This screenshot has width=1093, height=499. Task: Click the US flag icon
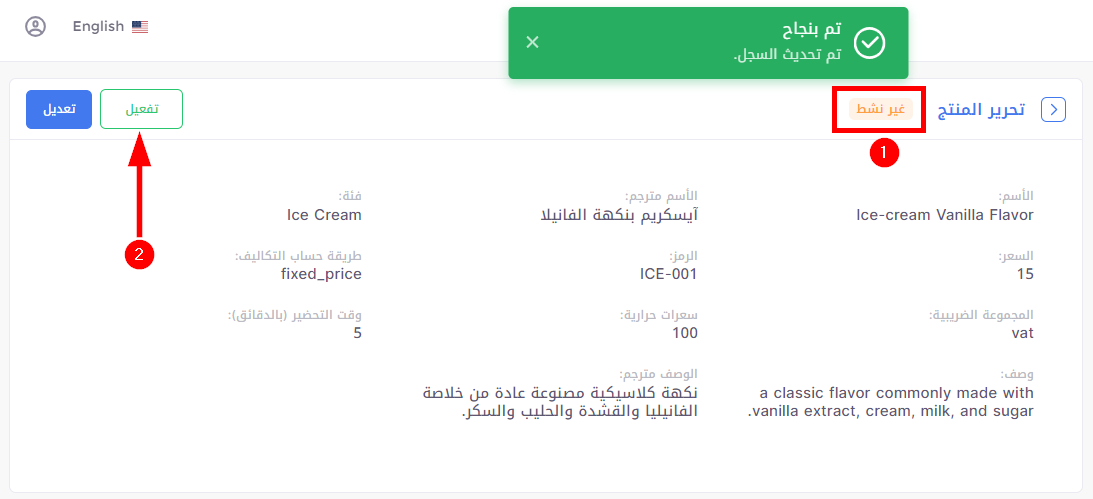pyautogui.click(x=140, y=27)
